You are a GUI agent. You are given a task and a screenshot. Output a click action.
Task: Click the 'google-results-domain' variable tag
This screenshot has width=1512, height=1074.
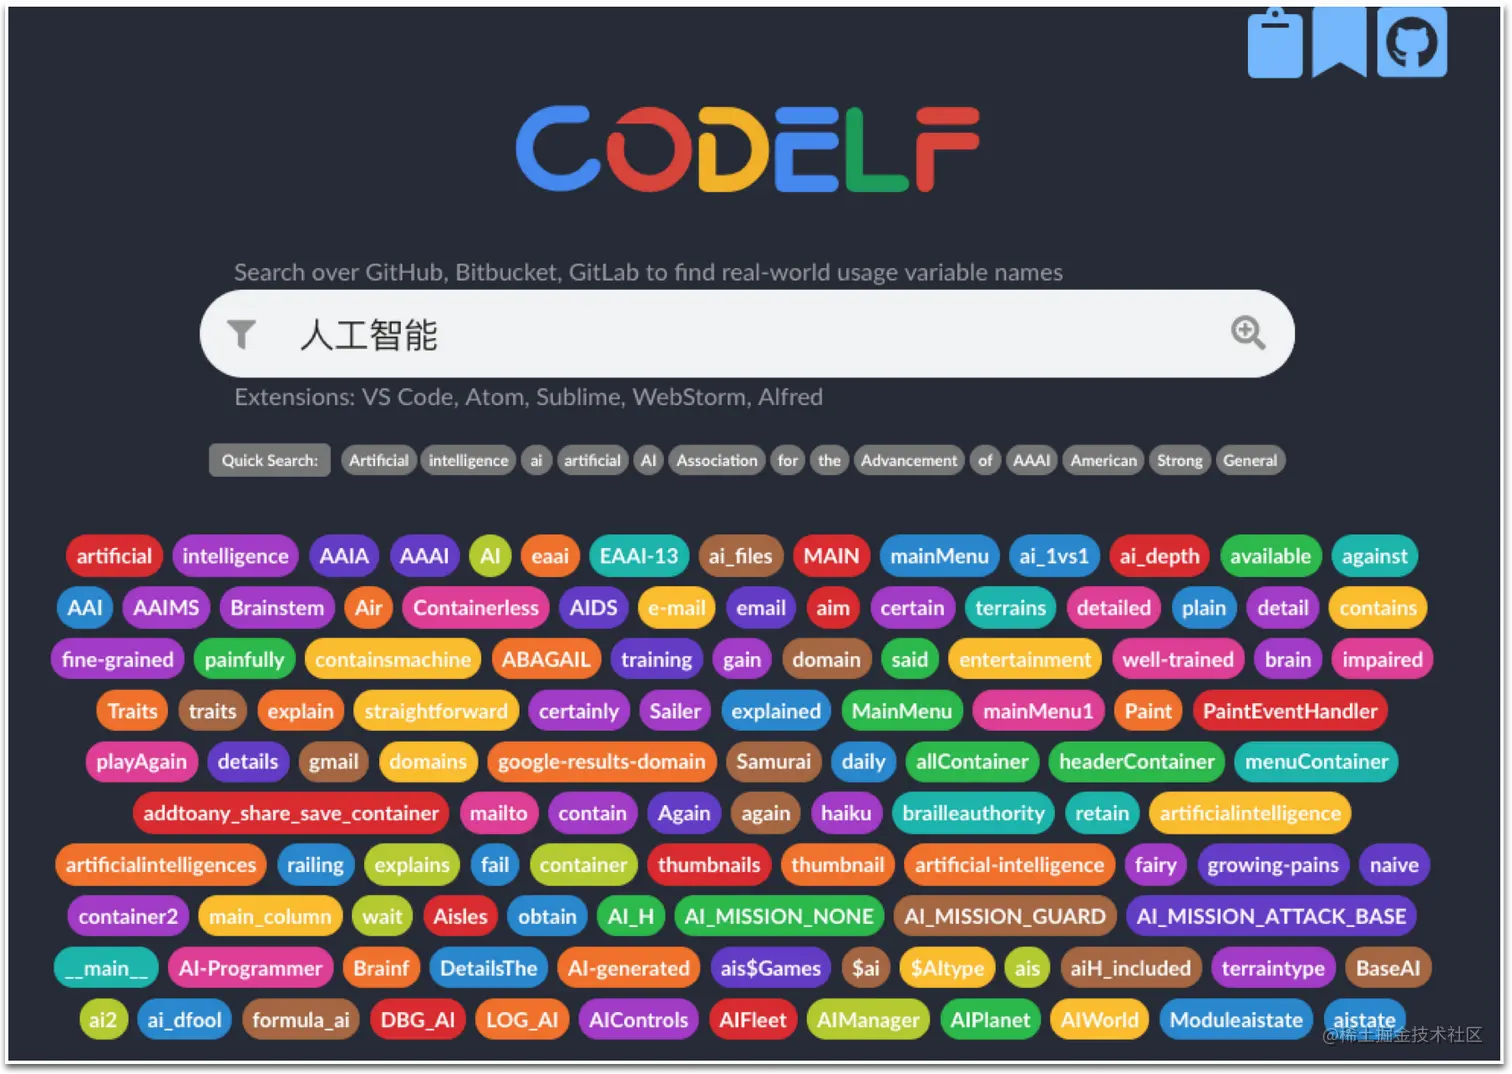click(602, 762)
